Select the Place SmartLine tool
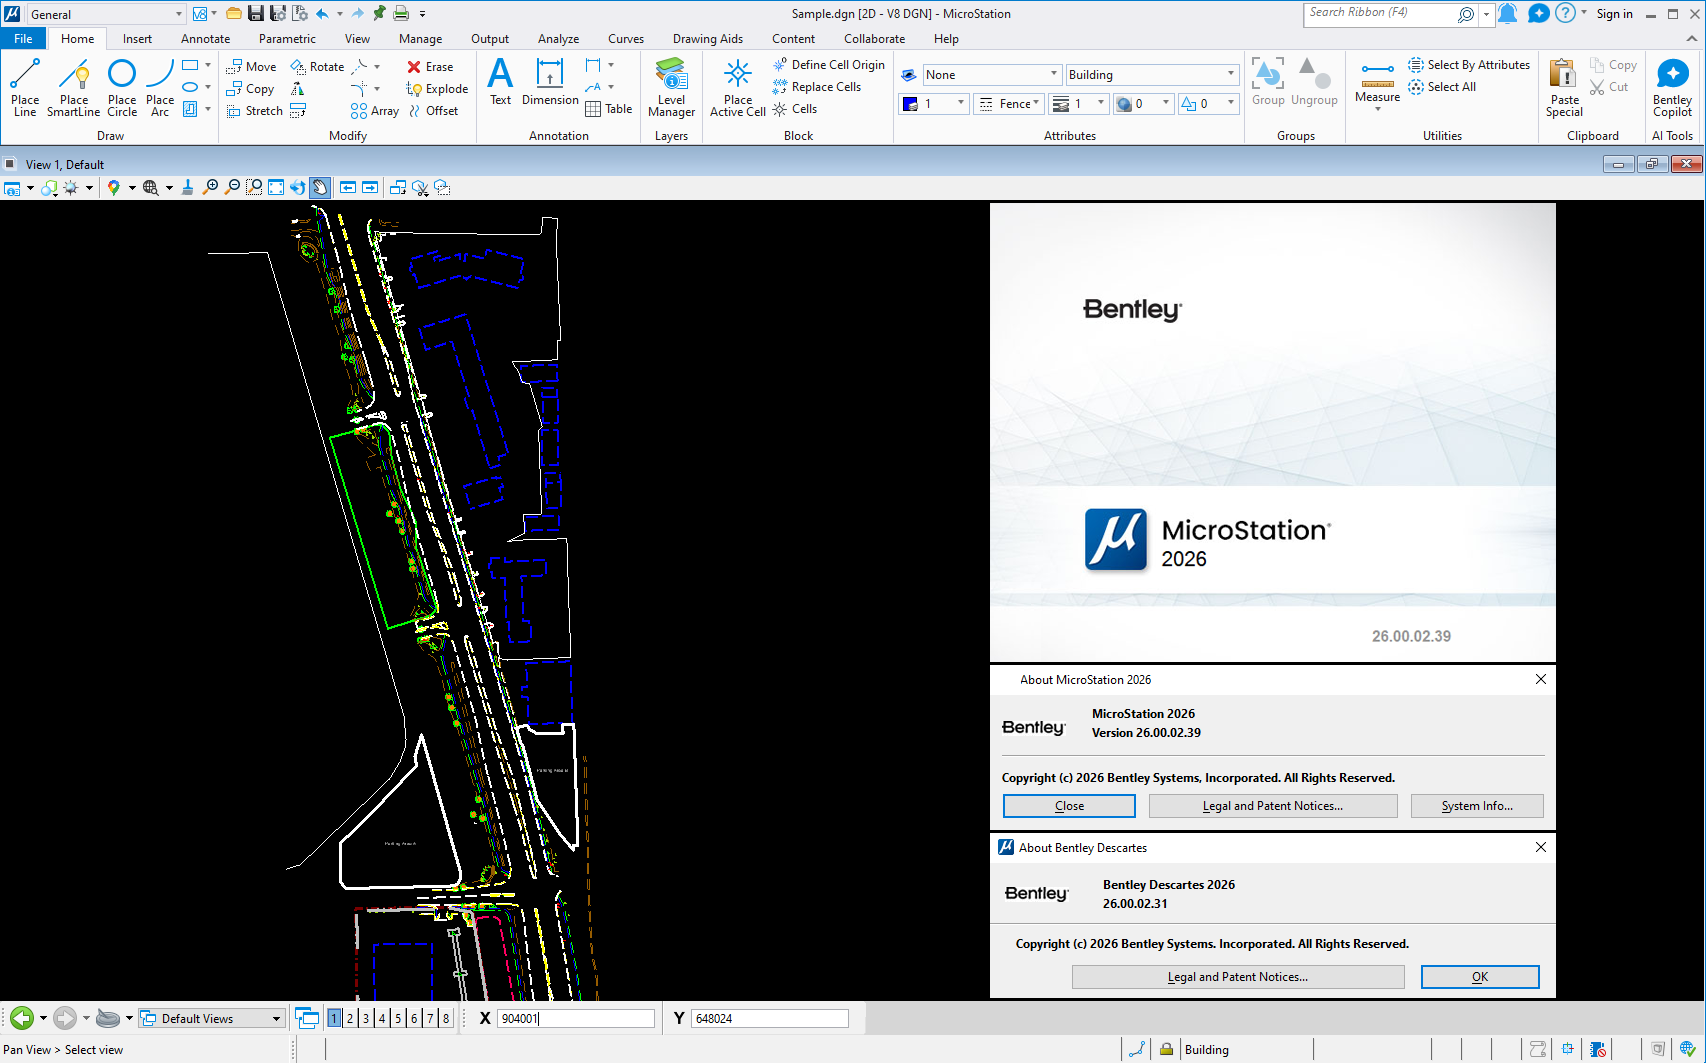Image resolution: width=1706 pixels, height=1063 pixels. (73, 88)
